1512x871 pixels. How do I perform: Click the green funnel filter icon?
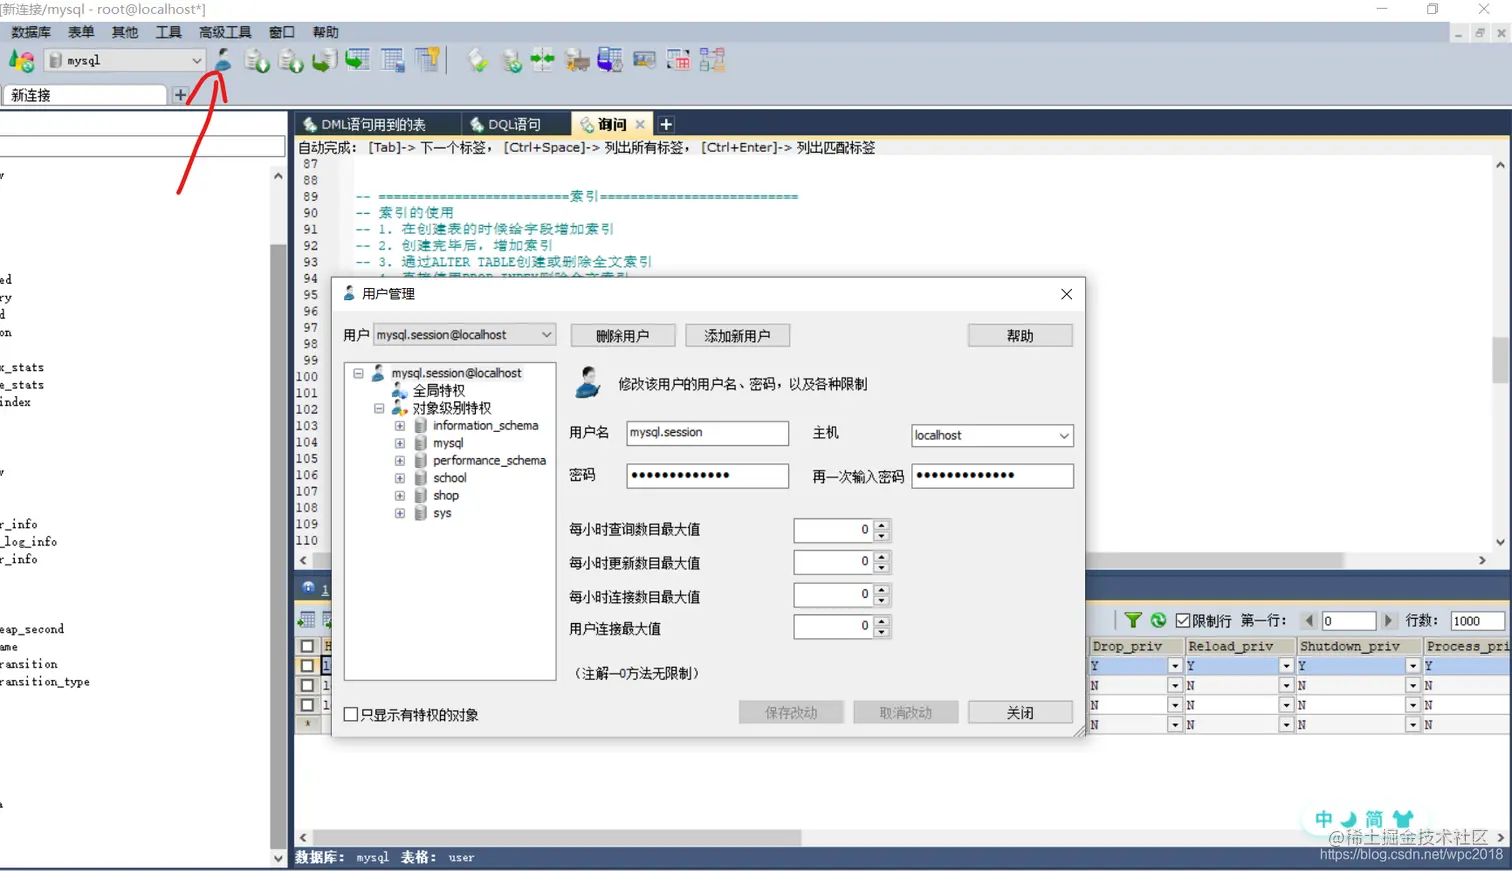pyautogui.click(x=1132, y=621)
